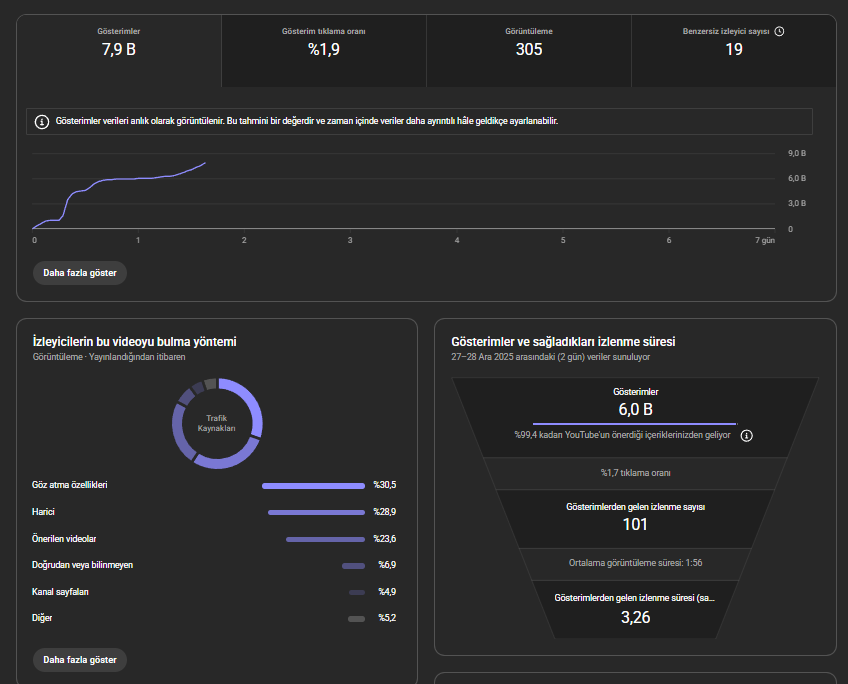Click the end of the impressions line graph
The image size is (848, 684).
click(x=205, y=163)
